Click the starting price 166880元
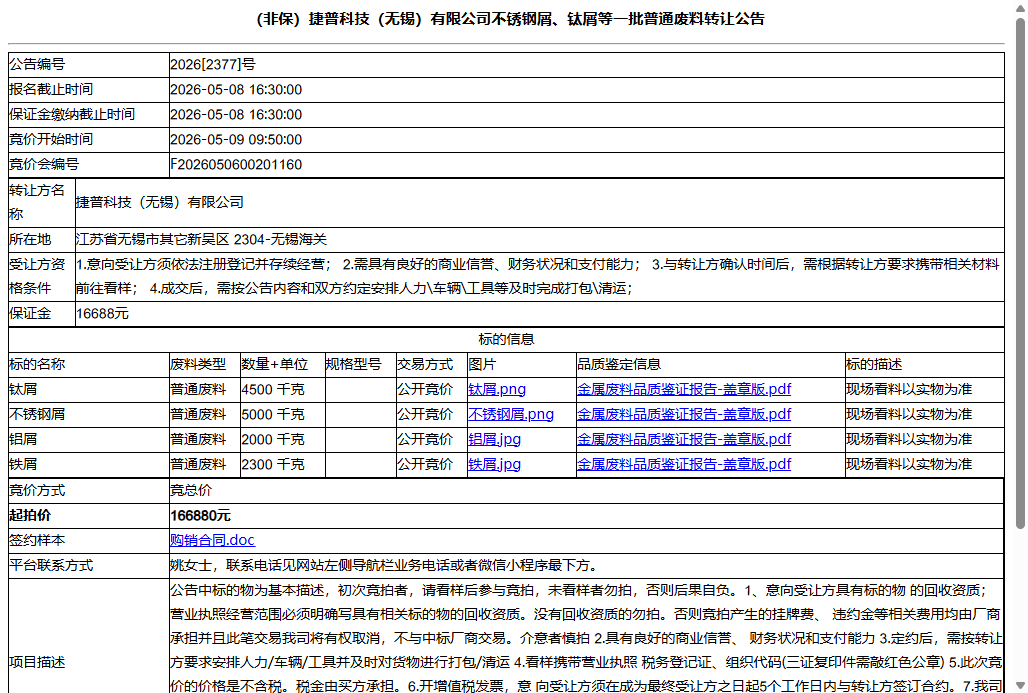This screenshot has width=1028, height=693. click(x=201, y=516)
